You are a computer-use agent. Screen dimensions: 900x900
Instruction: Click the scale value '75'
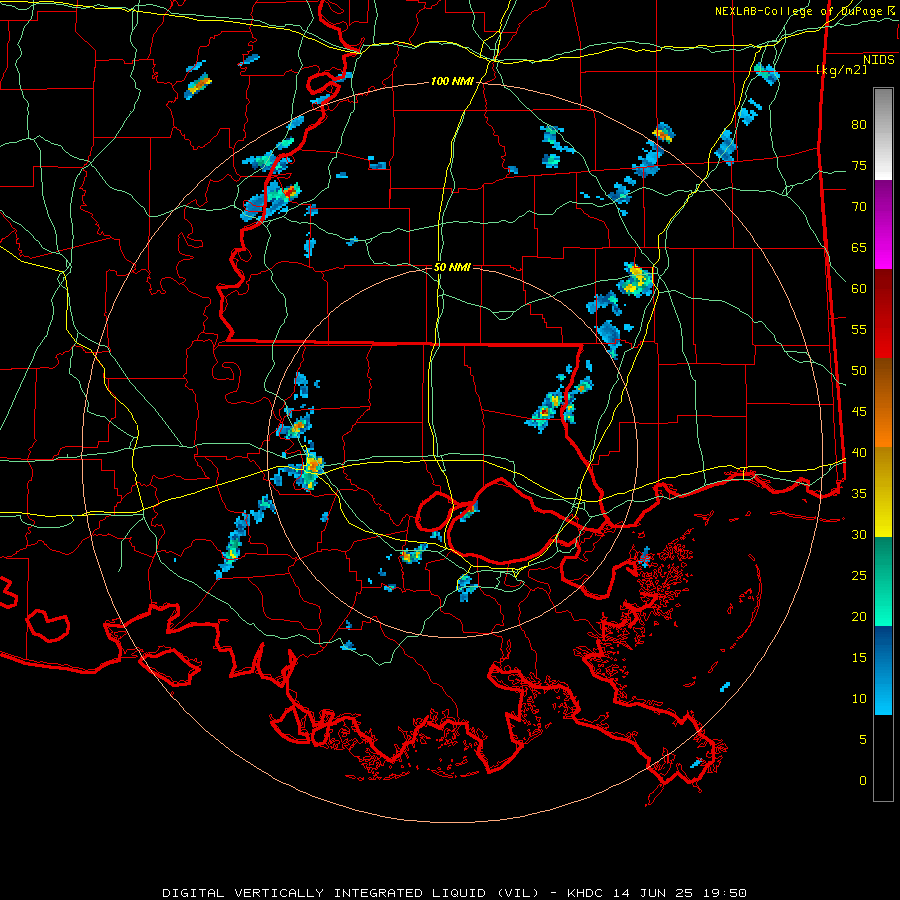tap(859, 166)
